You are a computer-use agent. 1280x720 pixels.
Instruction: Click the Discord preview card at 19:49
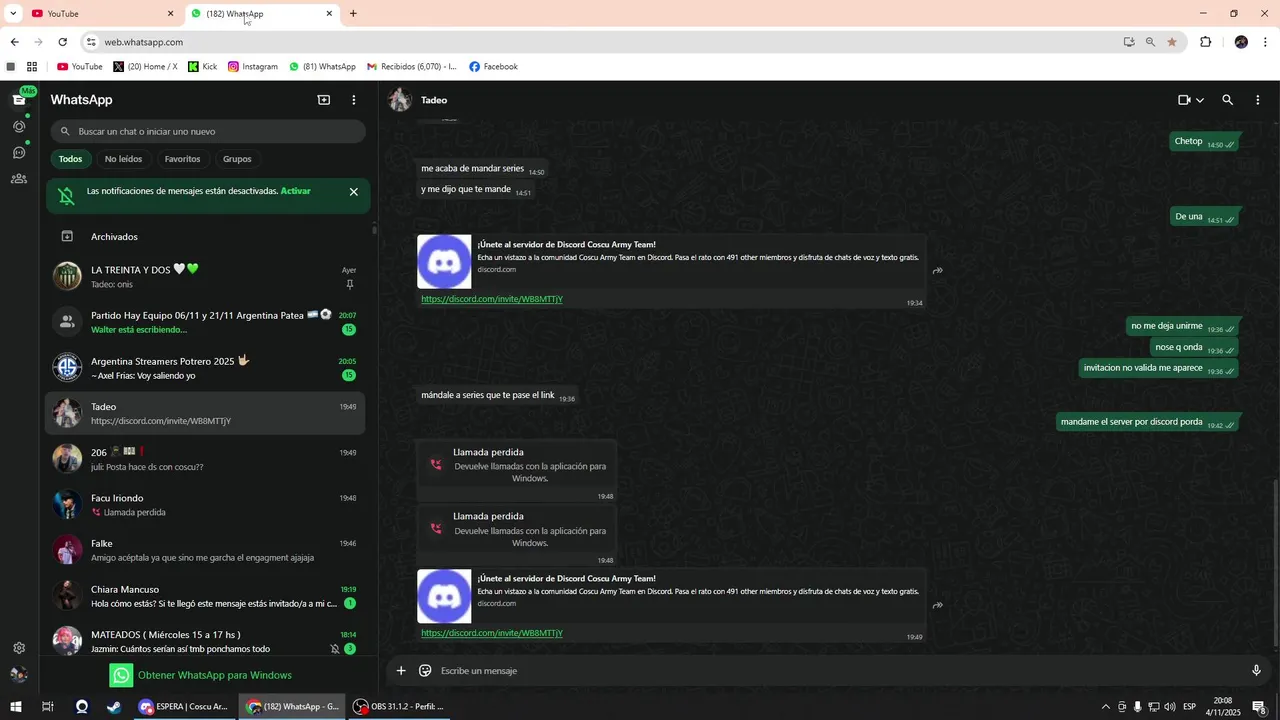click(x=670, y=596)
